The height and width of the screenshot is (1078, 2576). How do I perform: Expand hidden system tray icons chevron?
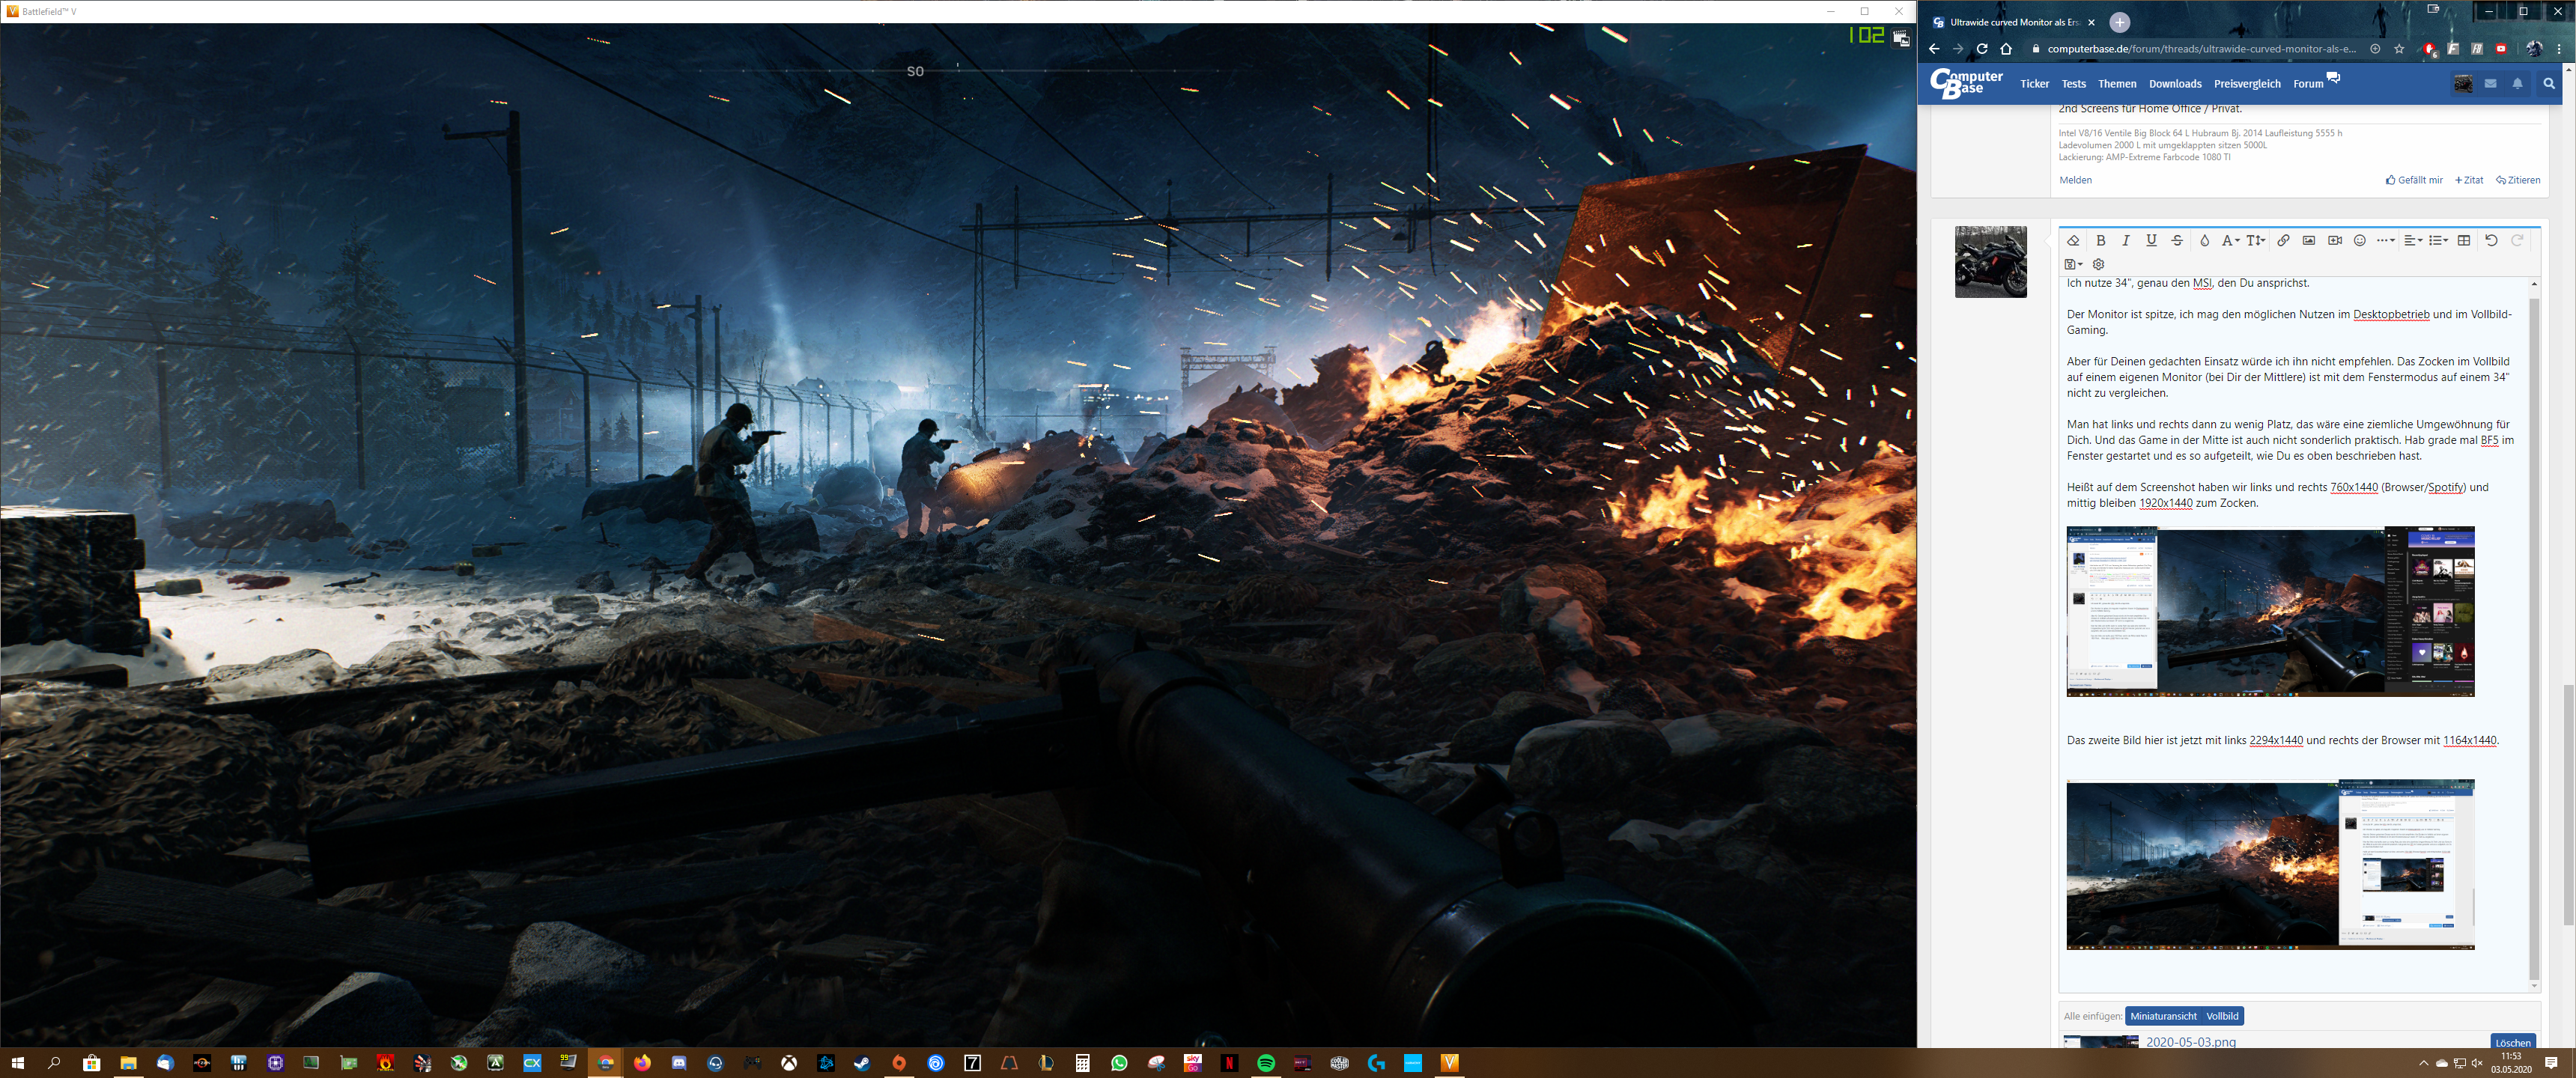[x=2423, y=1063]
